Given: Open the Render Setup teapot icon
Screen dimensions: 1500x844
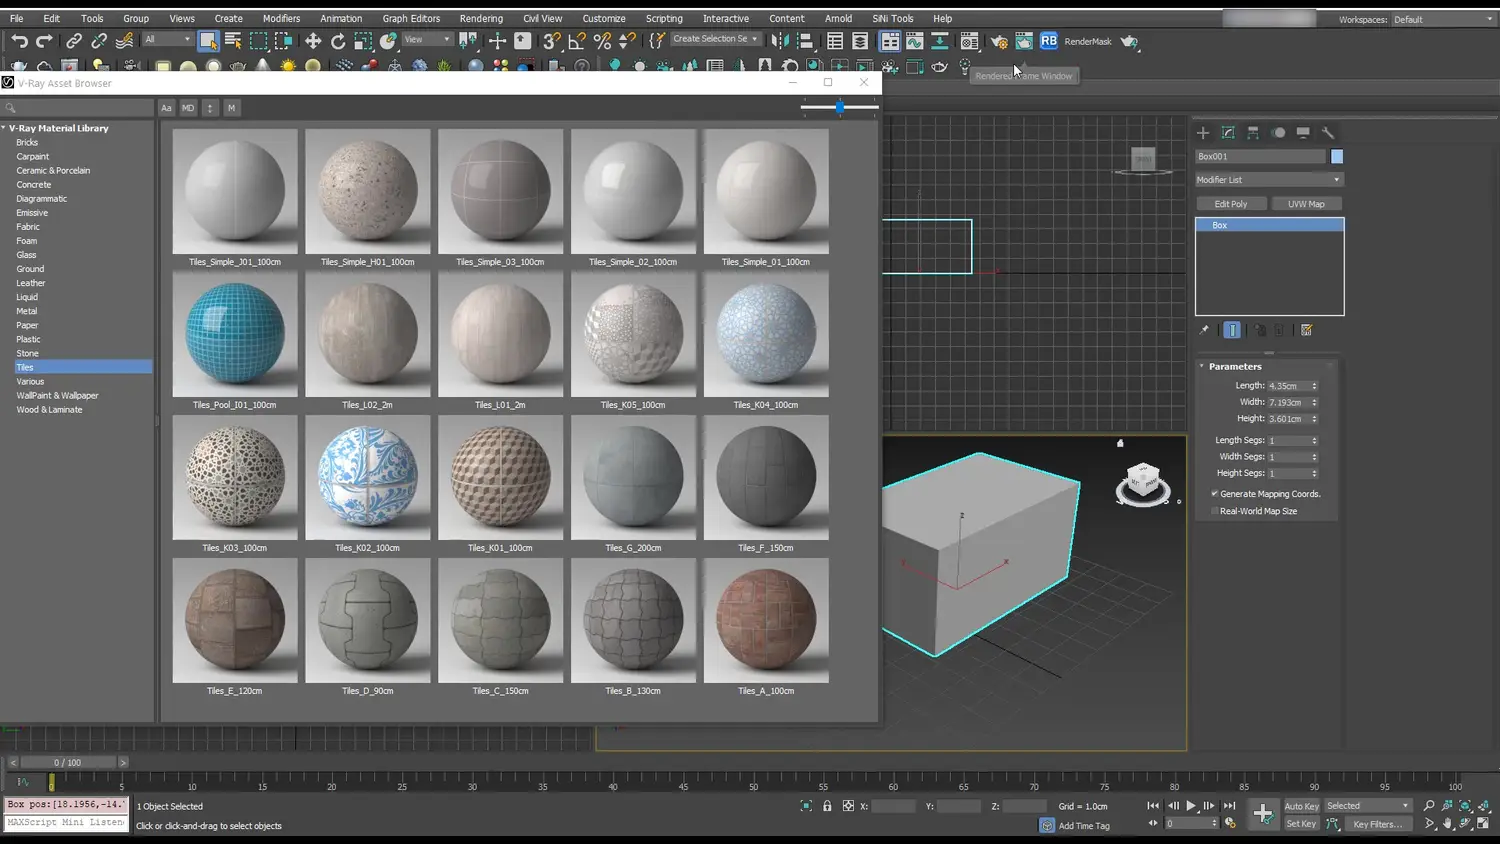Looking at the screenshot, I should pyautogui.click(x=999, y=41).
